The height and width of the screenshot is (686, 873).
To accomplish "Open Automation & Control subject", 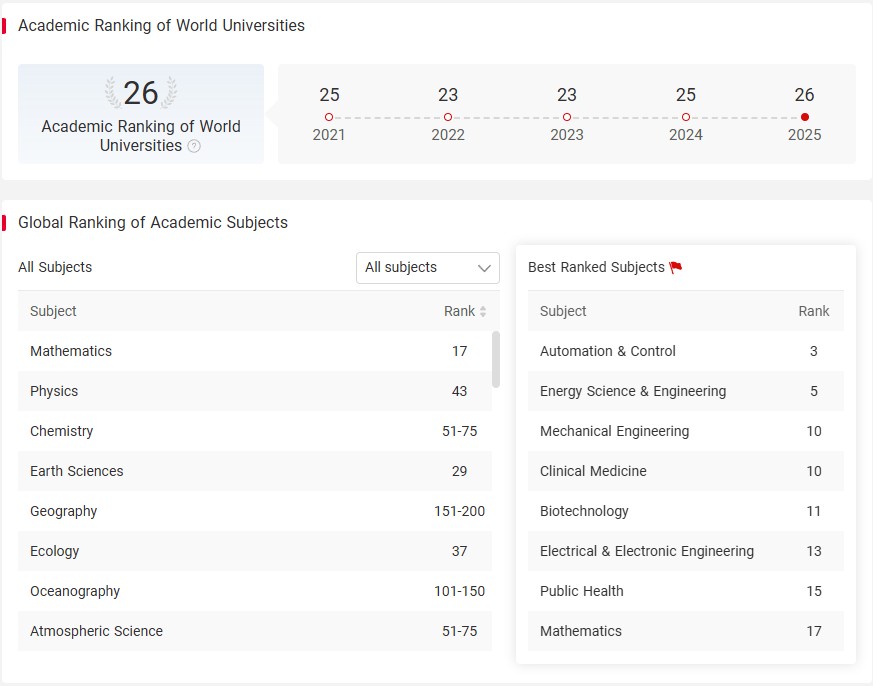I will click(x=685, y=351).
